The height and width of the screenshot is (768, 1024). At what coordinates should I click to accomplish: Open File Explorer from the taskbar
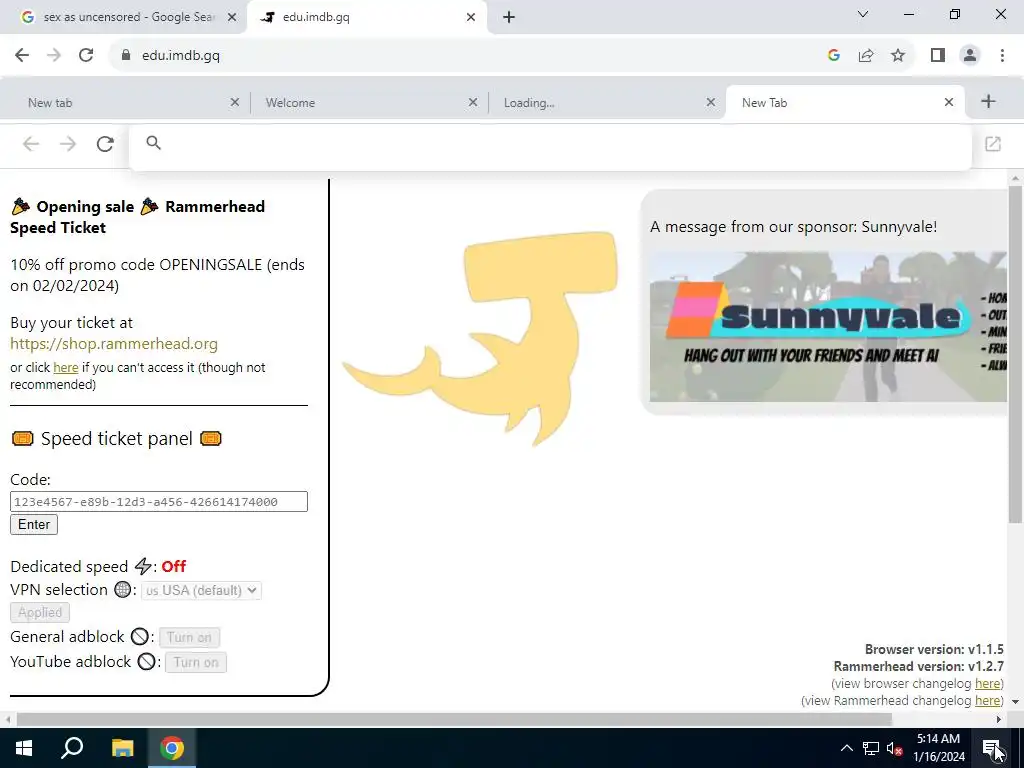[x=122, y=748]
